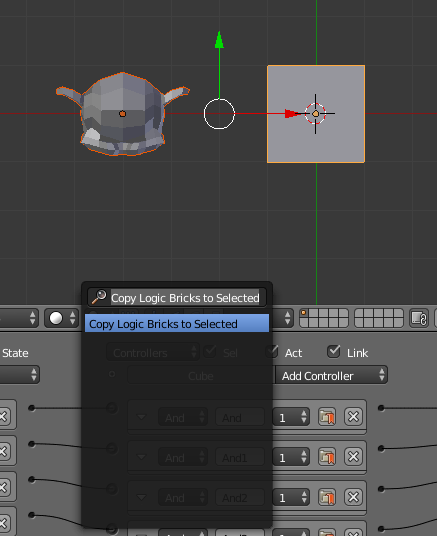Open the dropdown under the State label

click(x=19, y=375)
